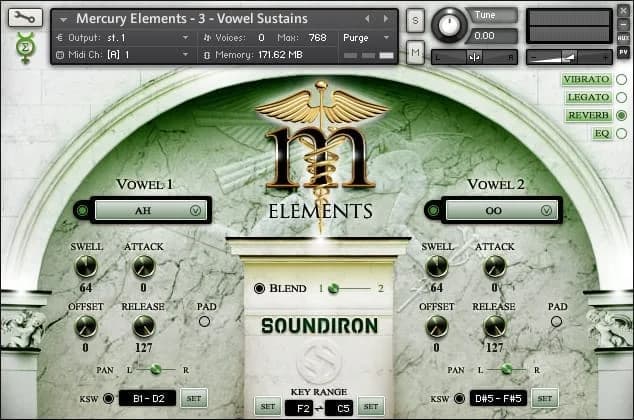
Task: Set the low key range with left SET button
Action: [x=268, y=406]
